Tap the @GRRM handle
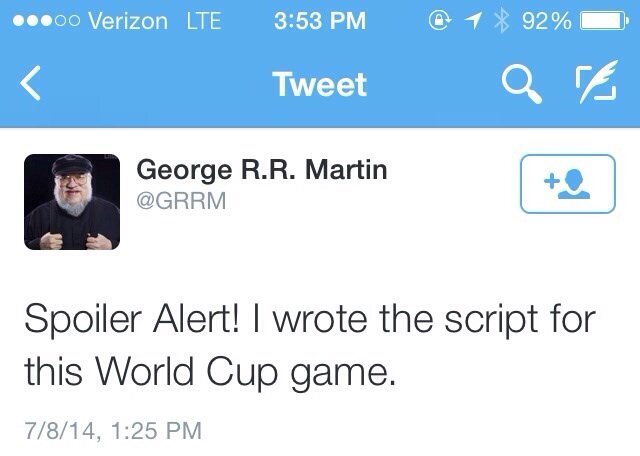This screenshot has width=640, height=456. [183, 201]
